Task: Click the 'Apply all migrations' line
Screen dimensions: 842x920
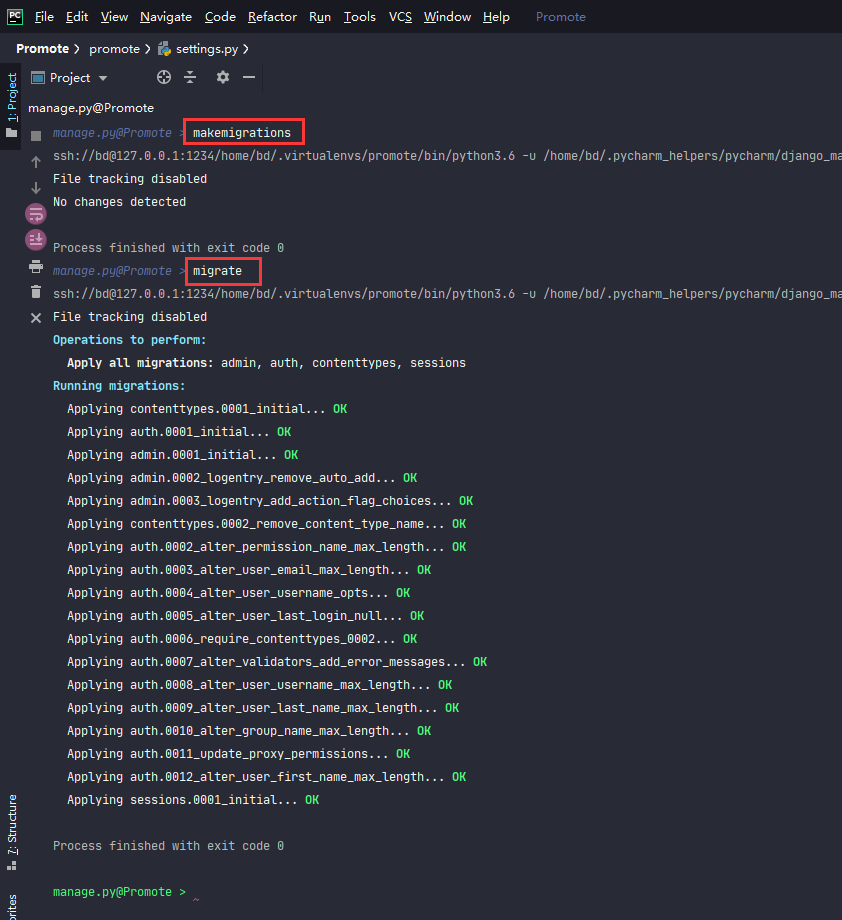Action: click(x=266, y=363)
